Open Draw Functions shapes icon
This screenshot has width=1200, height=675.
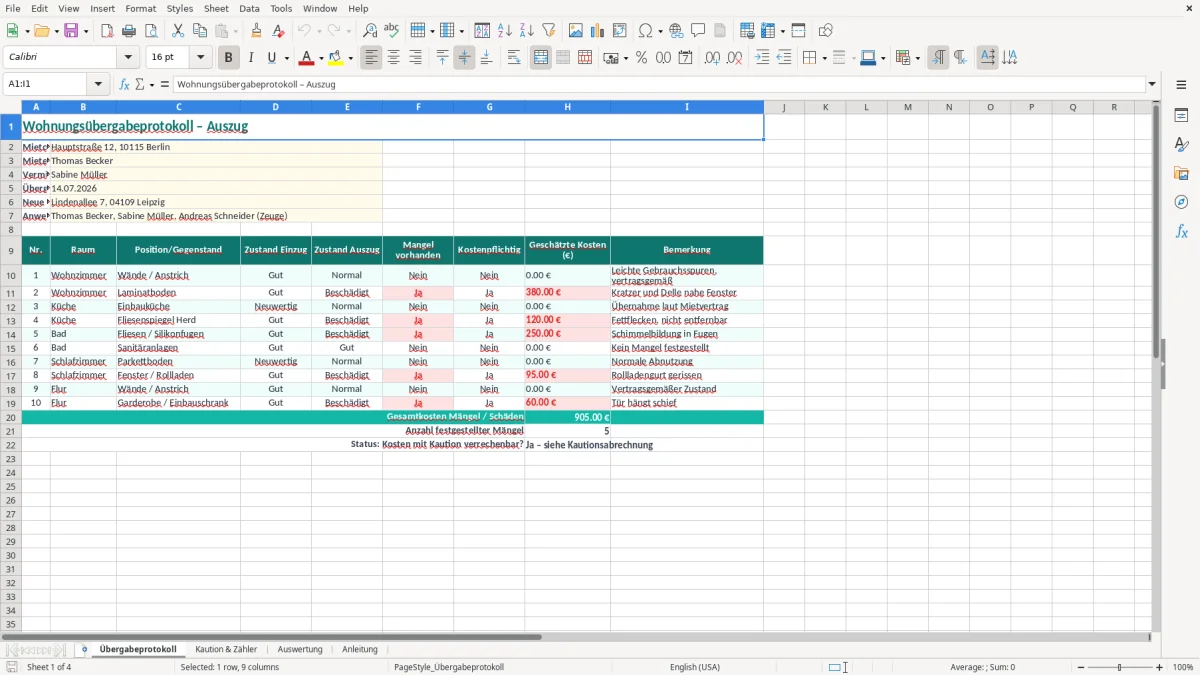826,31
